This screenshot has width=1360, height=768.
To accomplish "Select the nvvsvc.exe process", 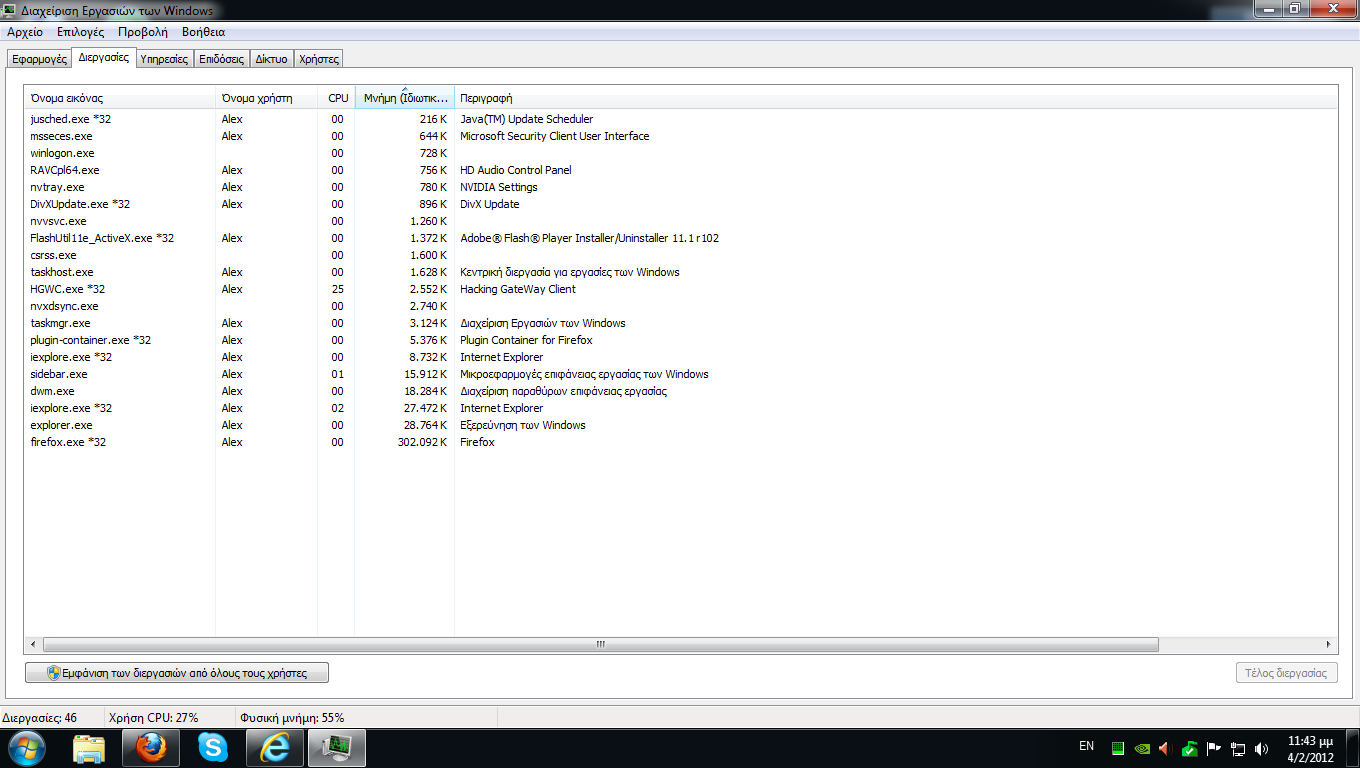I will pyautogui.click(x=681, y=221).
